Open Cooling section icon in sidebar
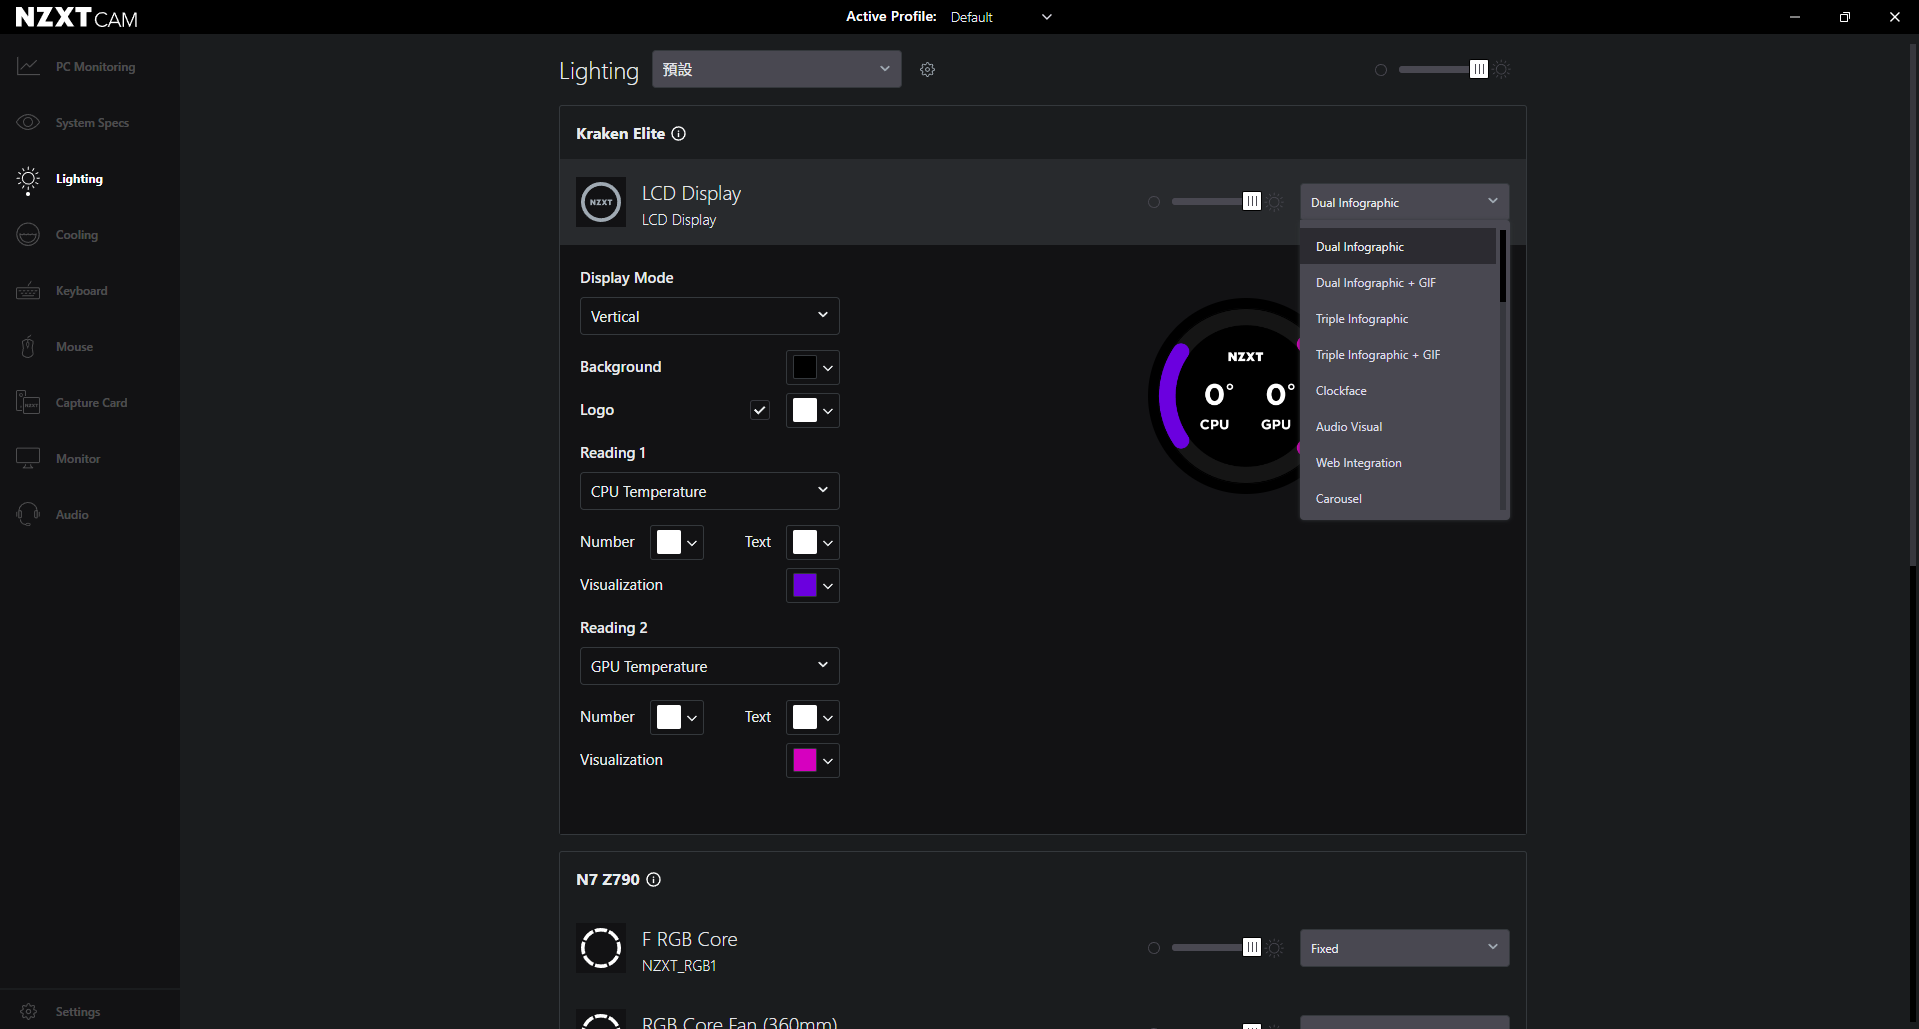 click(28, 234)
